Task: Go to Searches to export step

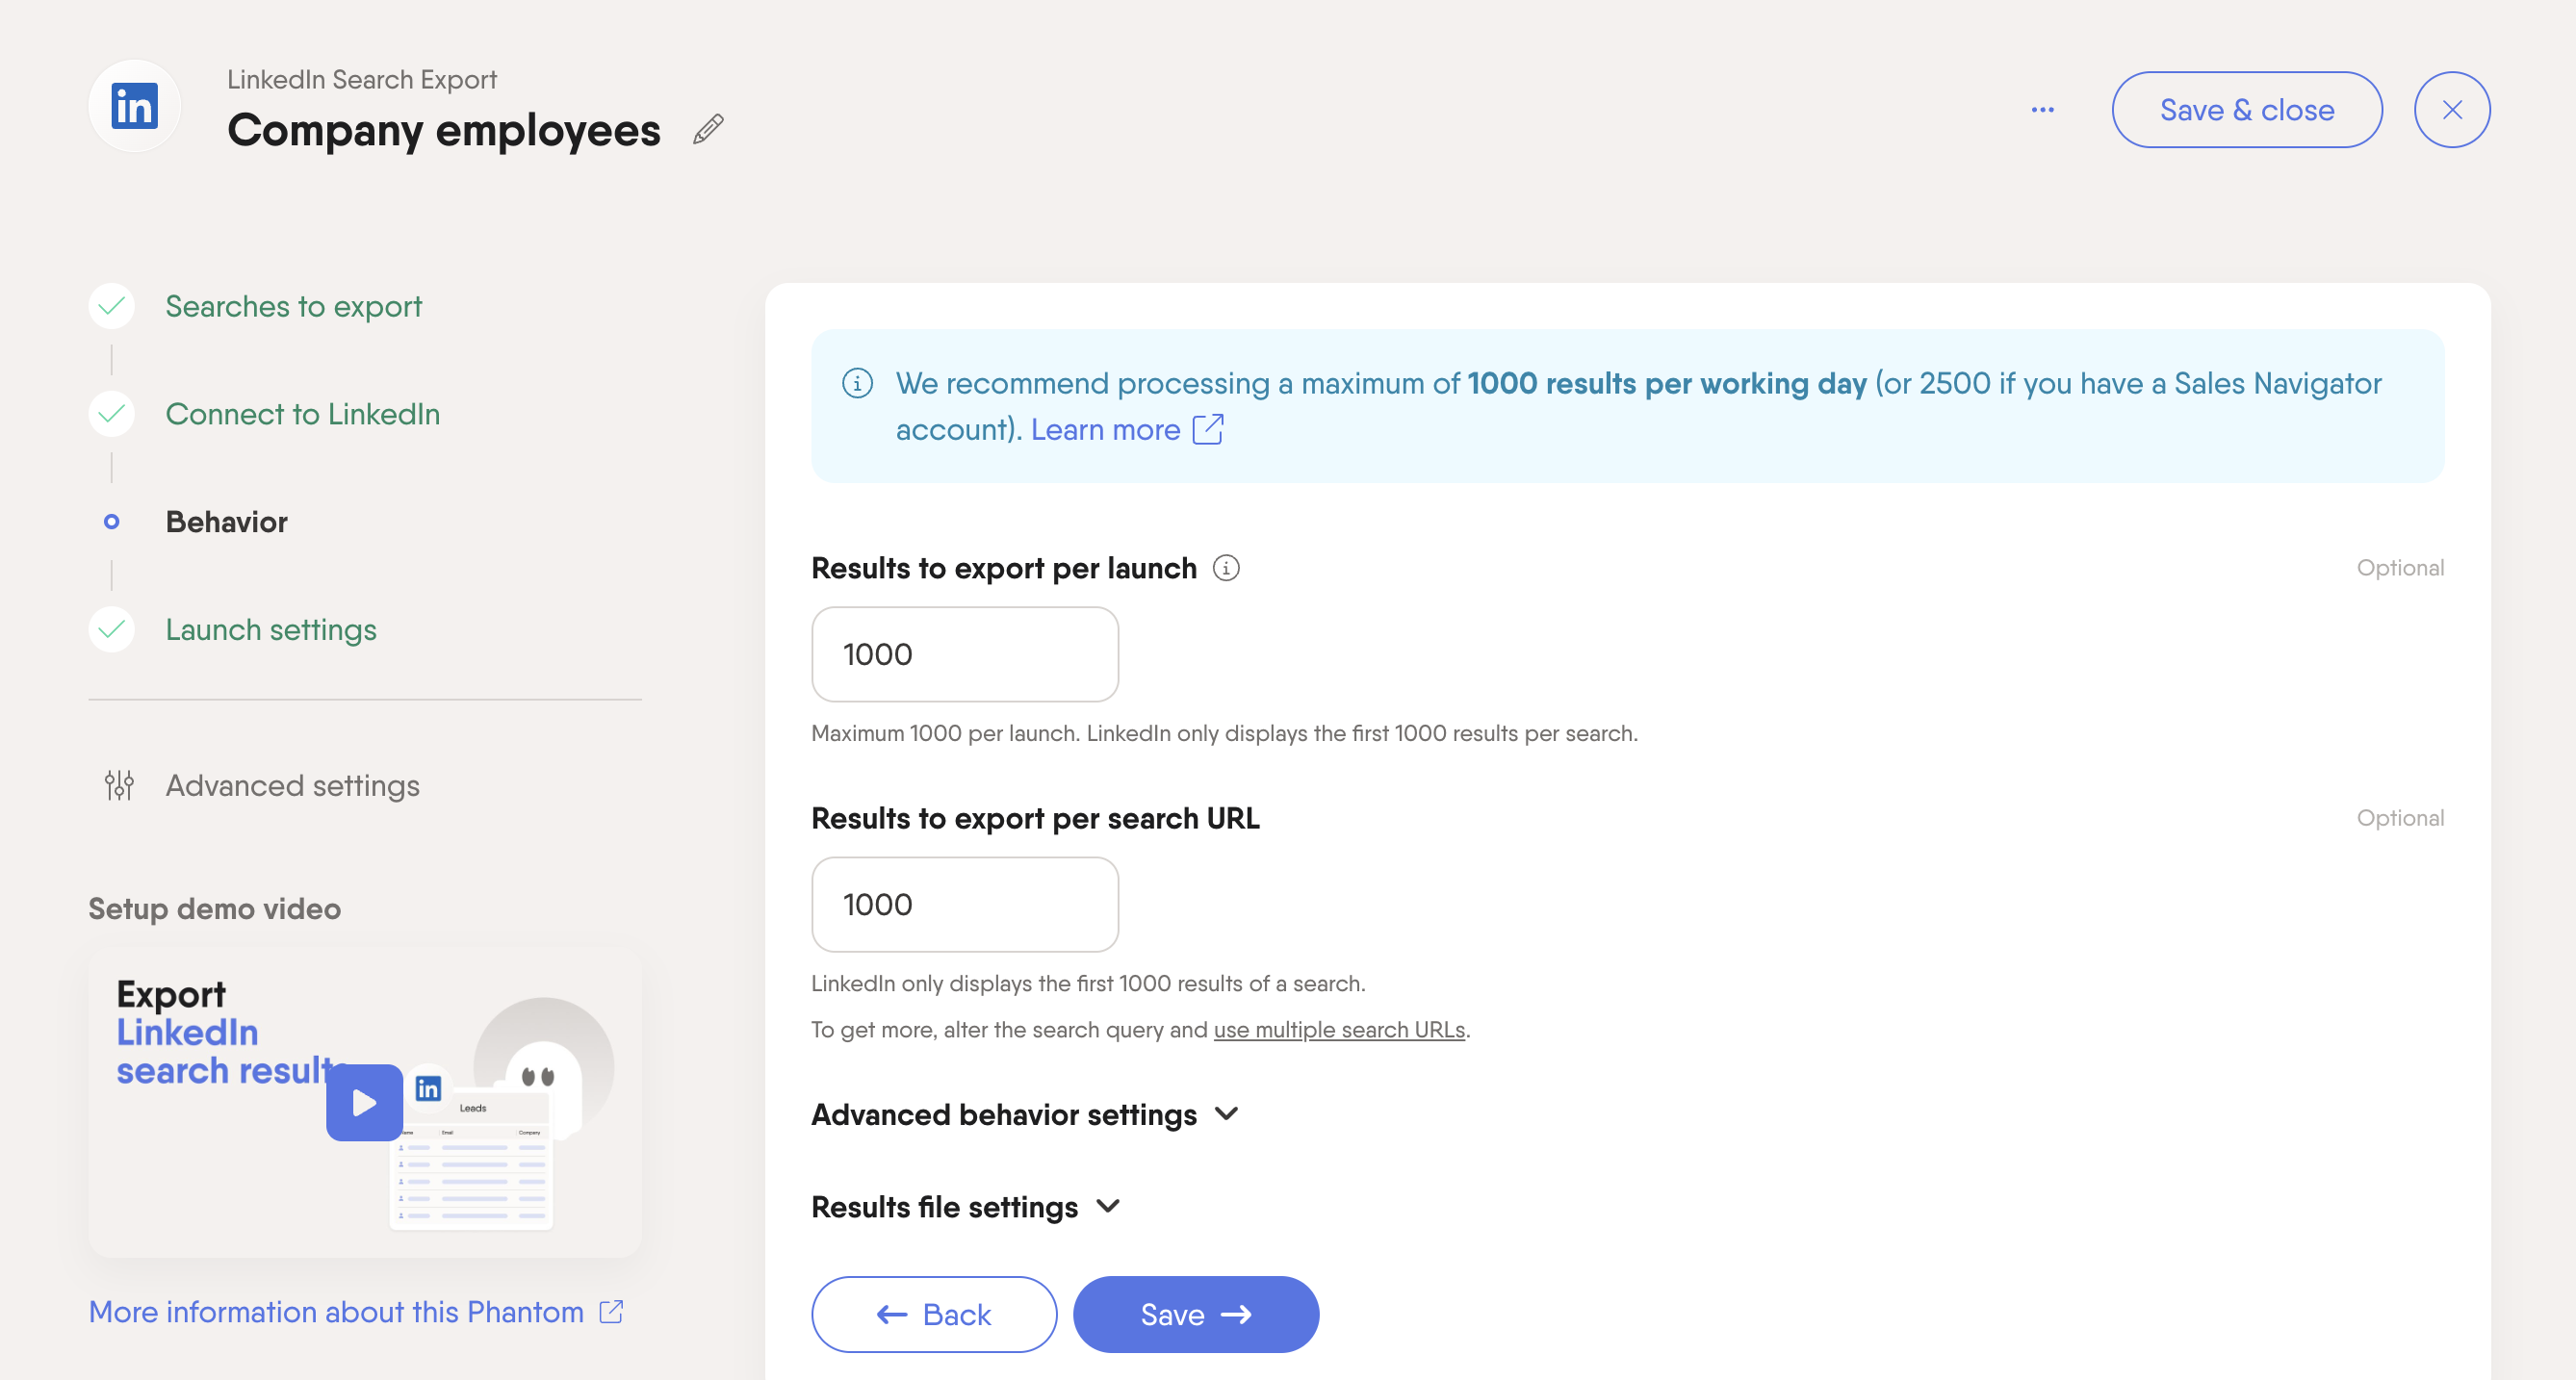Action: tap(293, 306)
